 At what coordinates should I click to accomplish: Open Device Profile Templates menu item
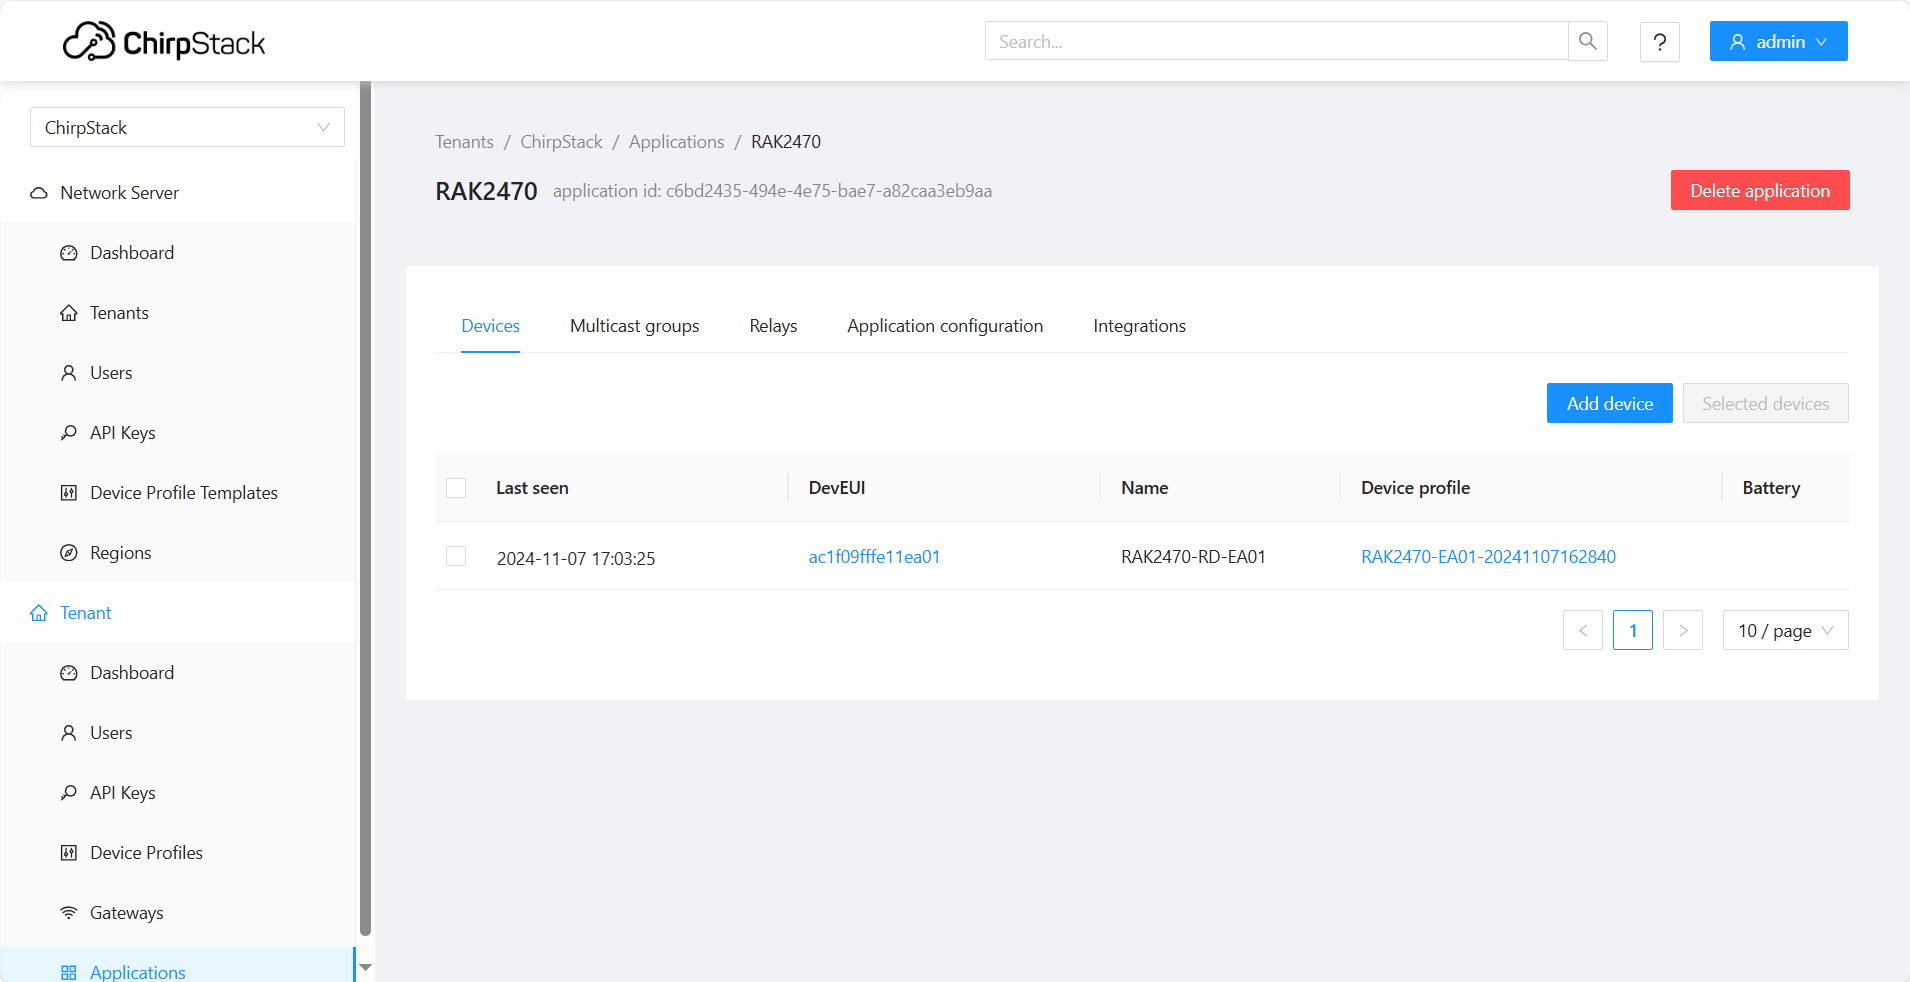coord(178,493)
